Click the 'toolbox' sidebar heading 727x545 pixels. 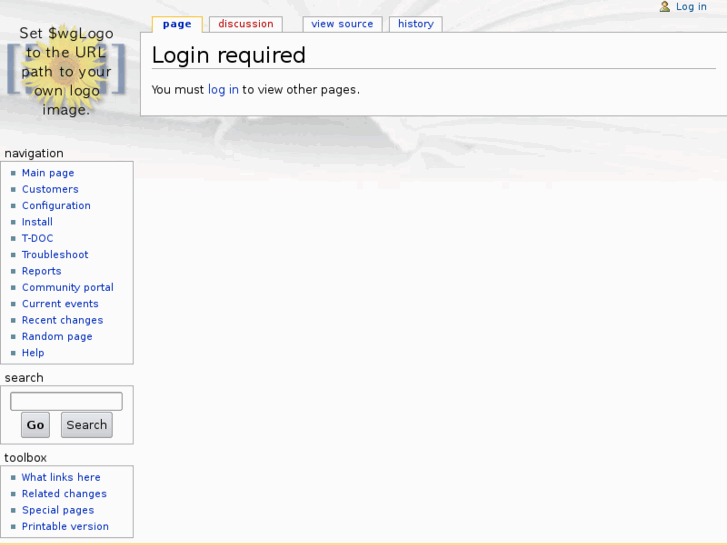pyautogui.click(x=26, y=458)
